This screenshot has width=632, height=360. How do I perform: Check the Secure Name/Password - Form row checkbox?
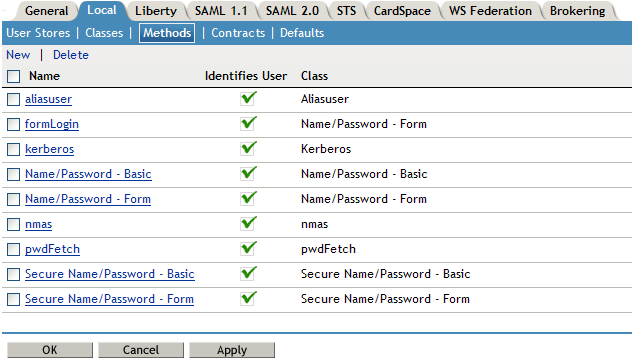pos(13,299)
